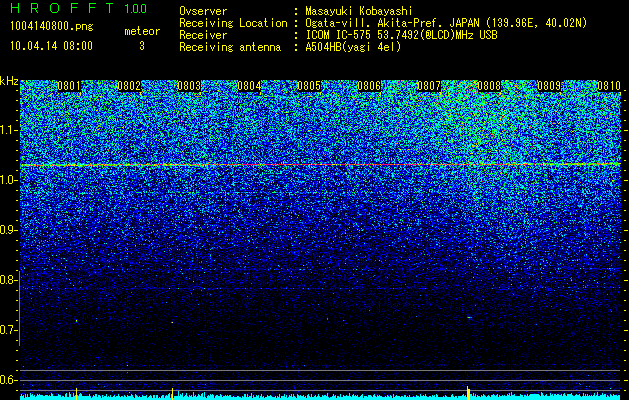Screen dimensions: 629x400
Task: Click the HROFFT title text
Action: [62, 8]
